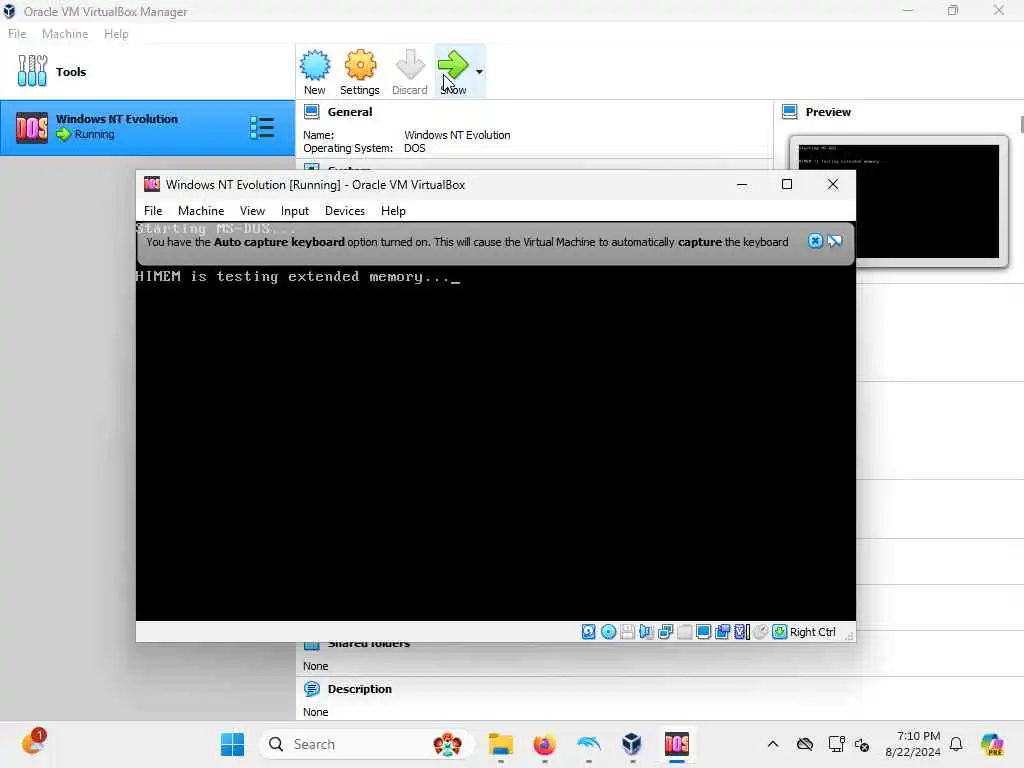Open the Machine menu in VirtualBox Manager

point(65,34)
